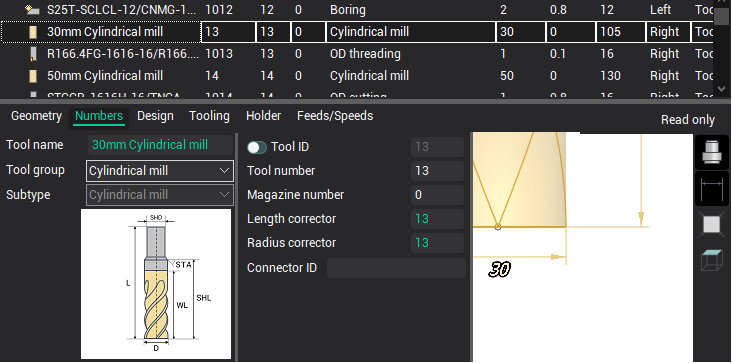Viewport: 732px width, 363px height.
Task: Toggle the dimensions display icon
Action: pos(711,188)
